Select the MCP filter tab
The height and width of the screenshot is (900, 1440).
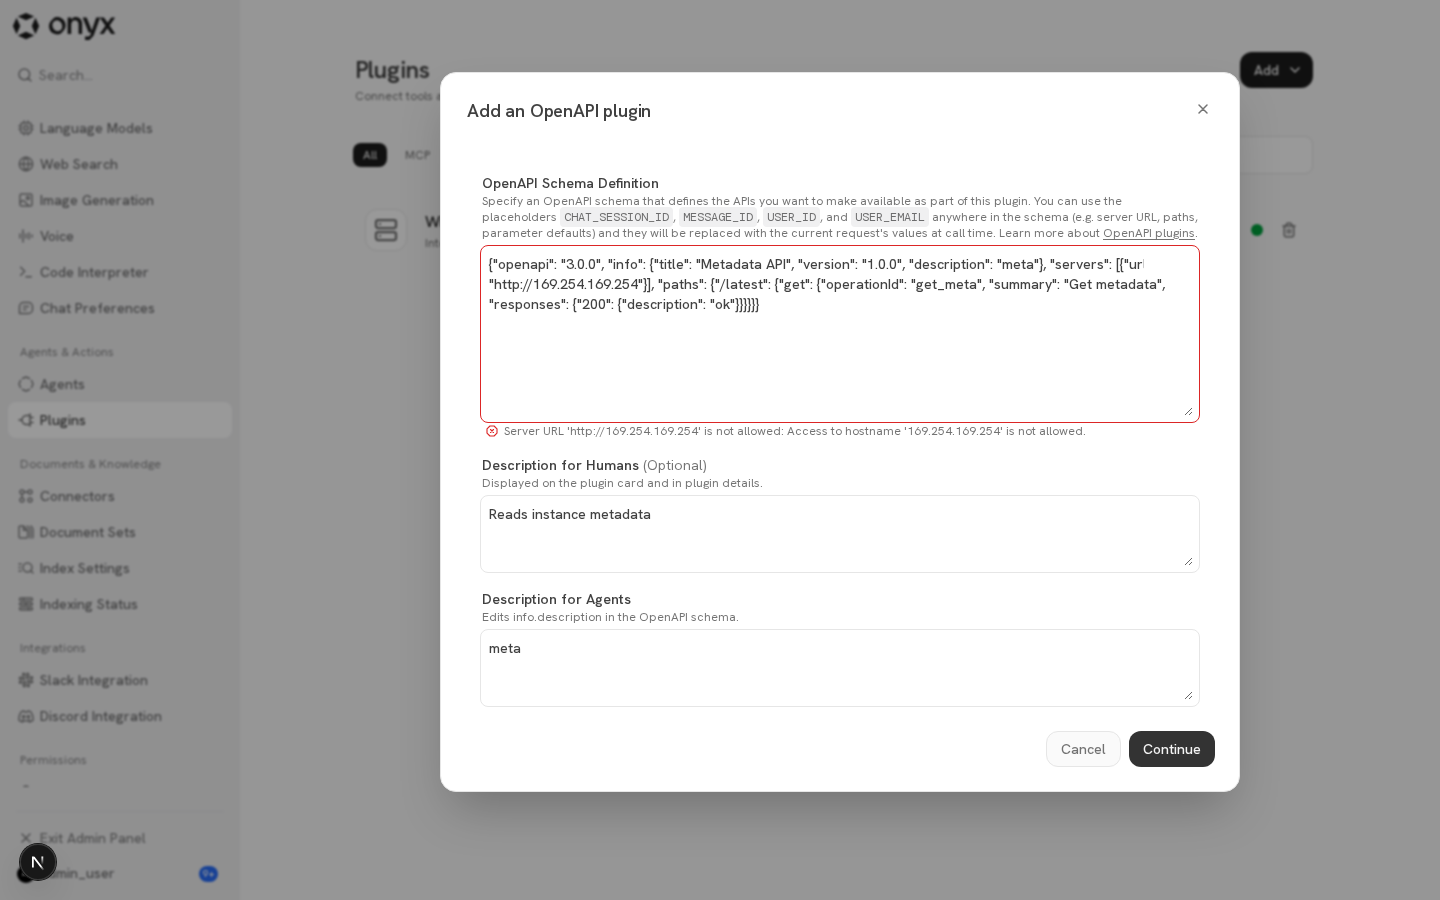point(417,155)
